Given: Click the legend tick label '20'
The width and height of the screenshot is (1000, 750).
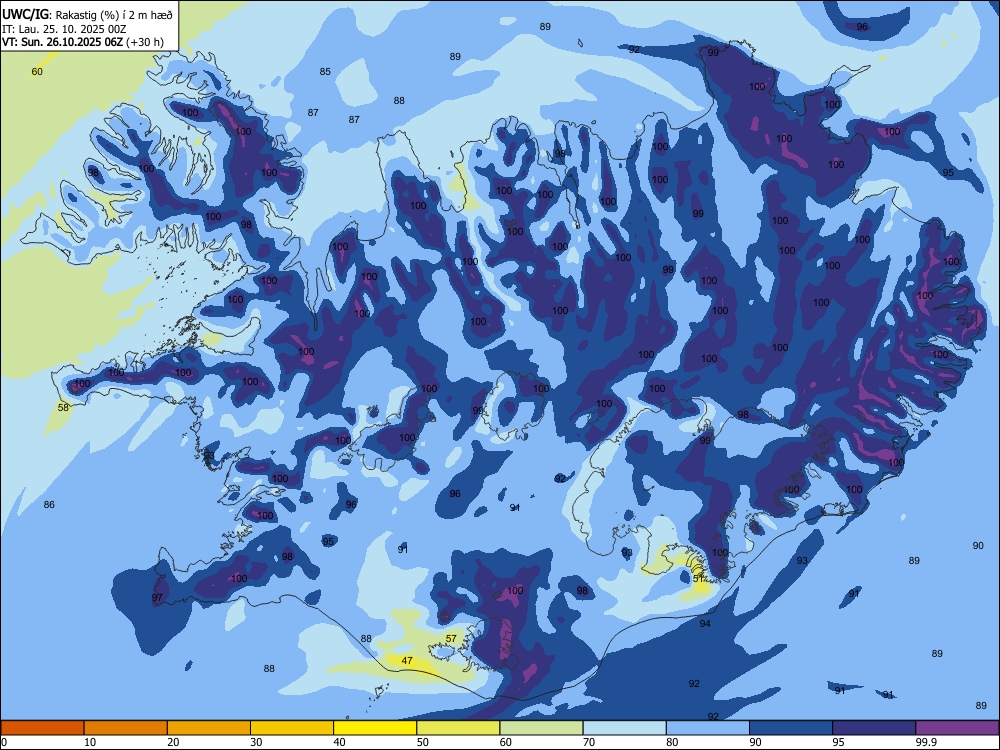Looking at the screenshot, I should (173, 742).
